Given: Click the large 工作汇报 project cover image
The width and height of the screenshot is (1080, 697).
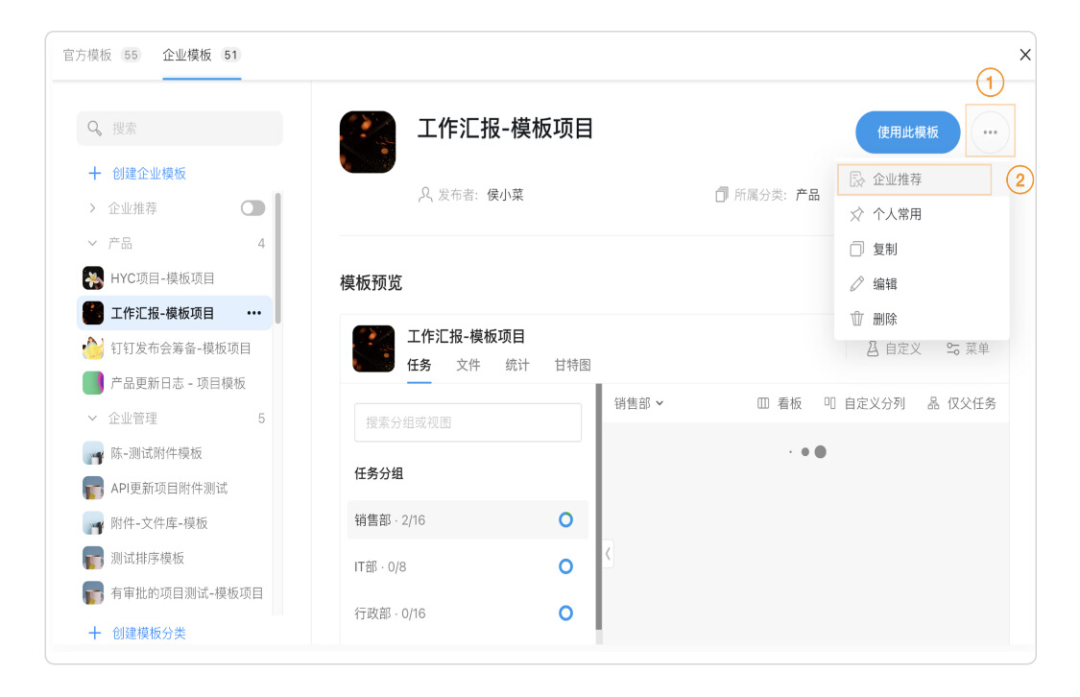Looking at the screenshot, I should click(x=368, y=142).
